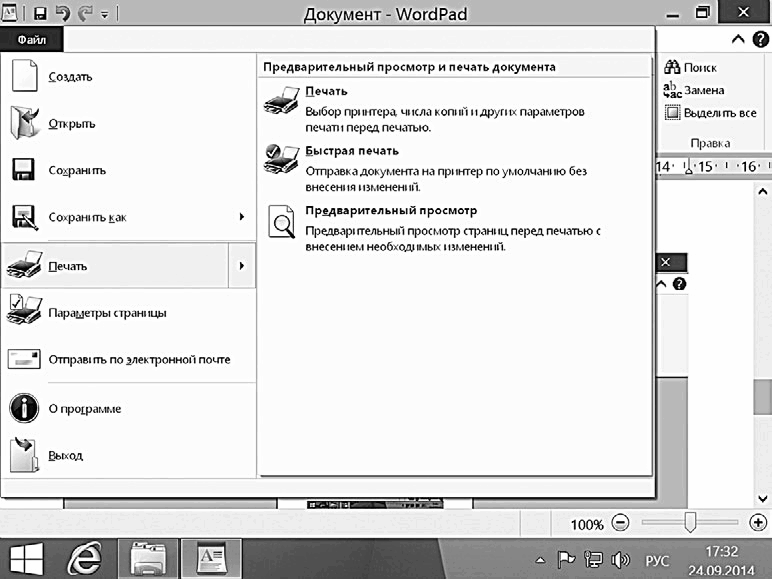
Task: Expand the Сохранить как submenu arrow
Action: pos(241,217)
